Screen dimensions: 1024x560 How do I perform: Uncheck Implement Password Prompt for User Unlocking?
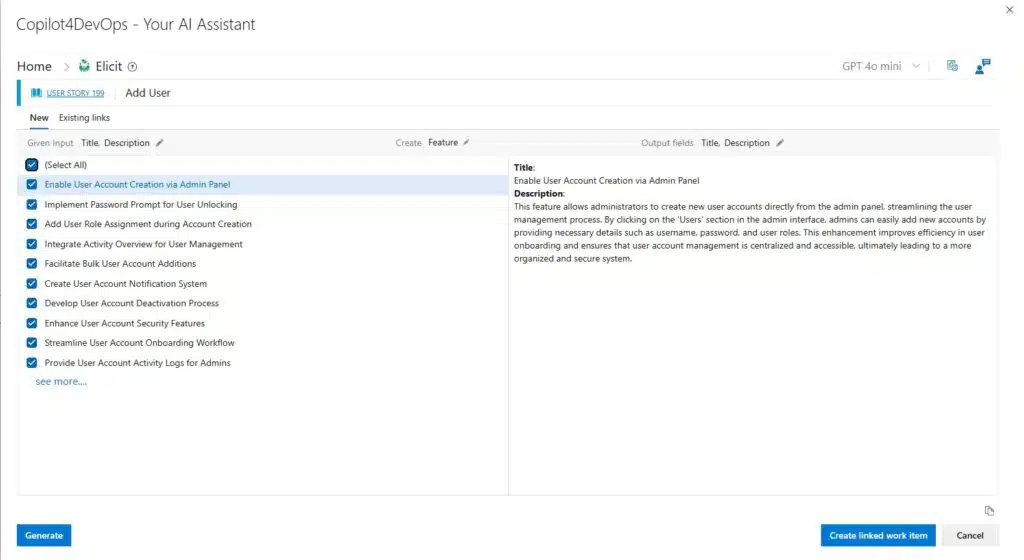[32, 204]
